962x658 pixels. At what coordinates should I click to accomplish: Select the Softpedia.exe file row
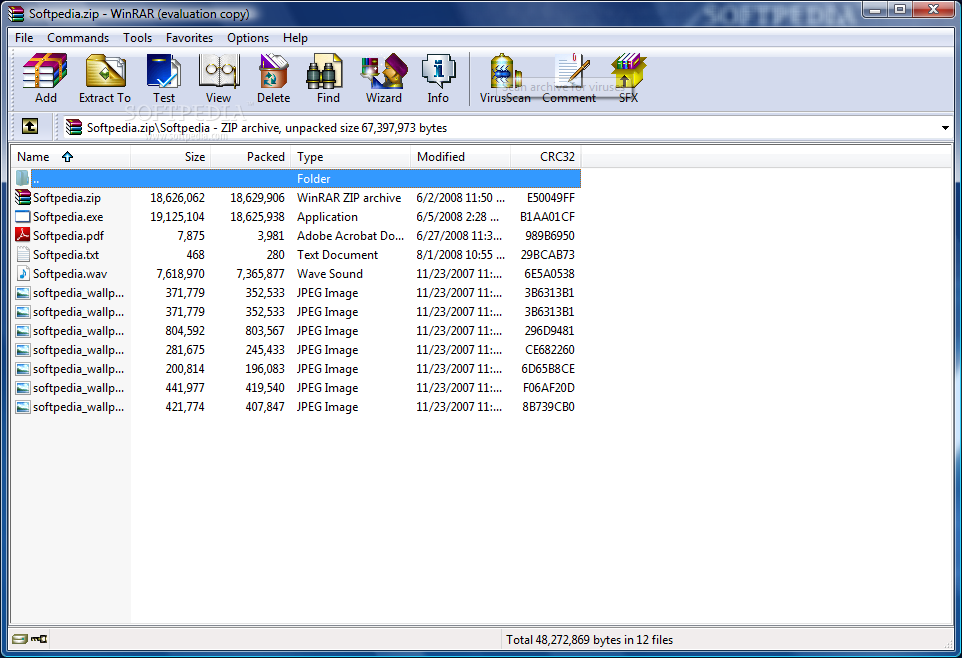click(x=67, y=217)
